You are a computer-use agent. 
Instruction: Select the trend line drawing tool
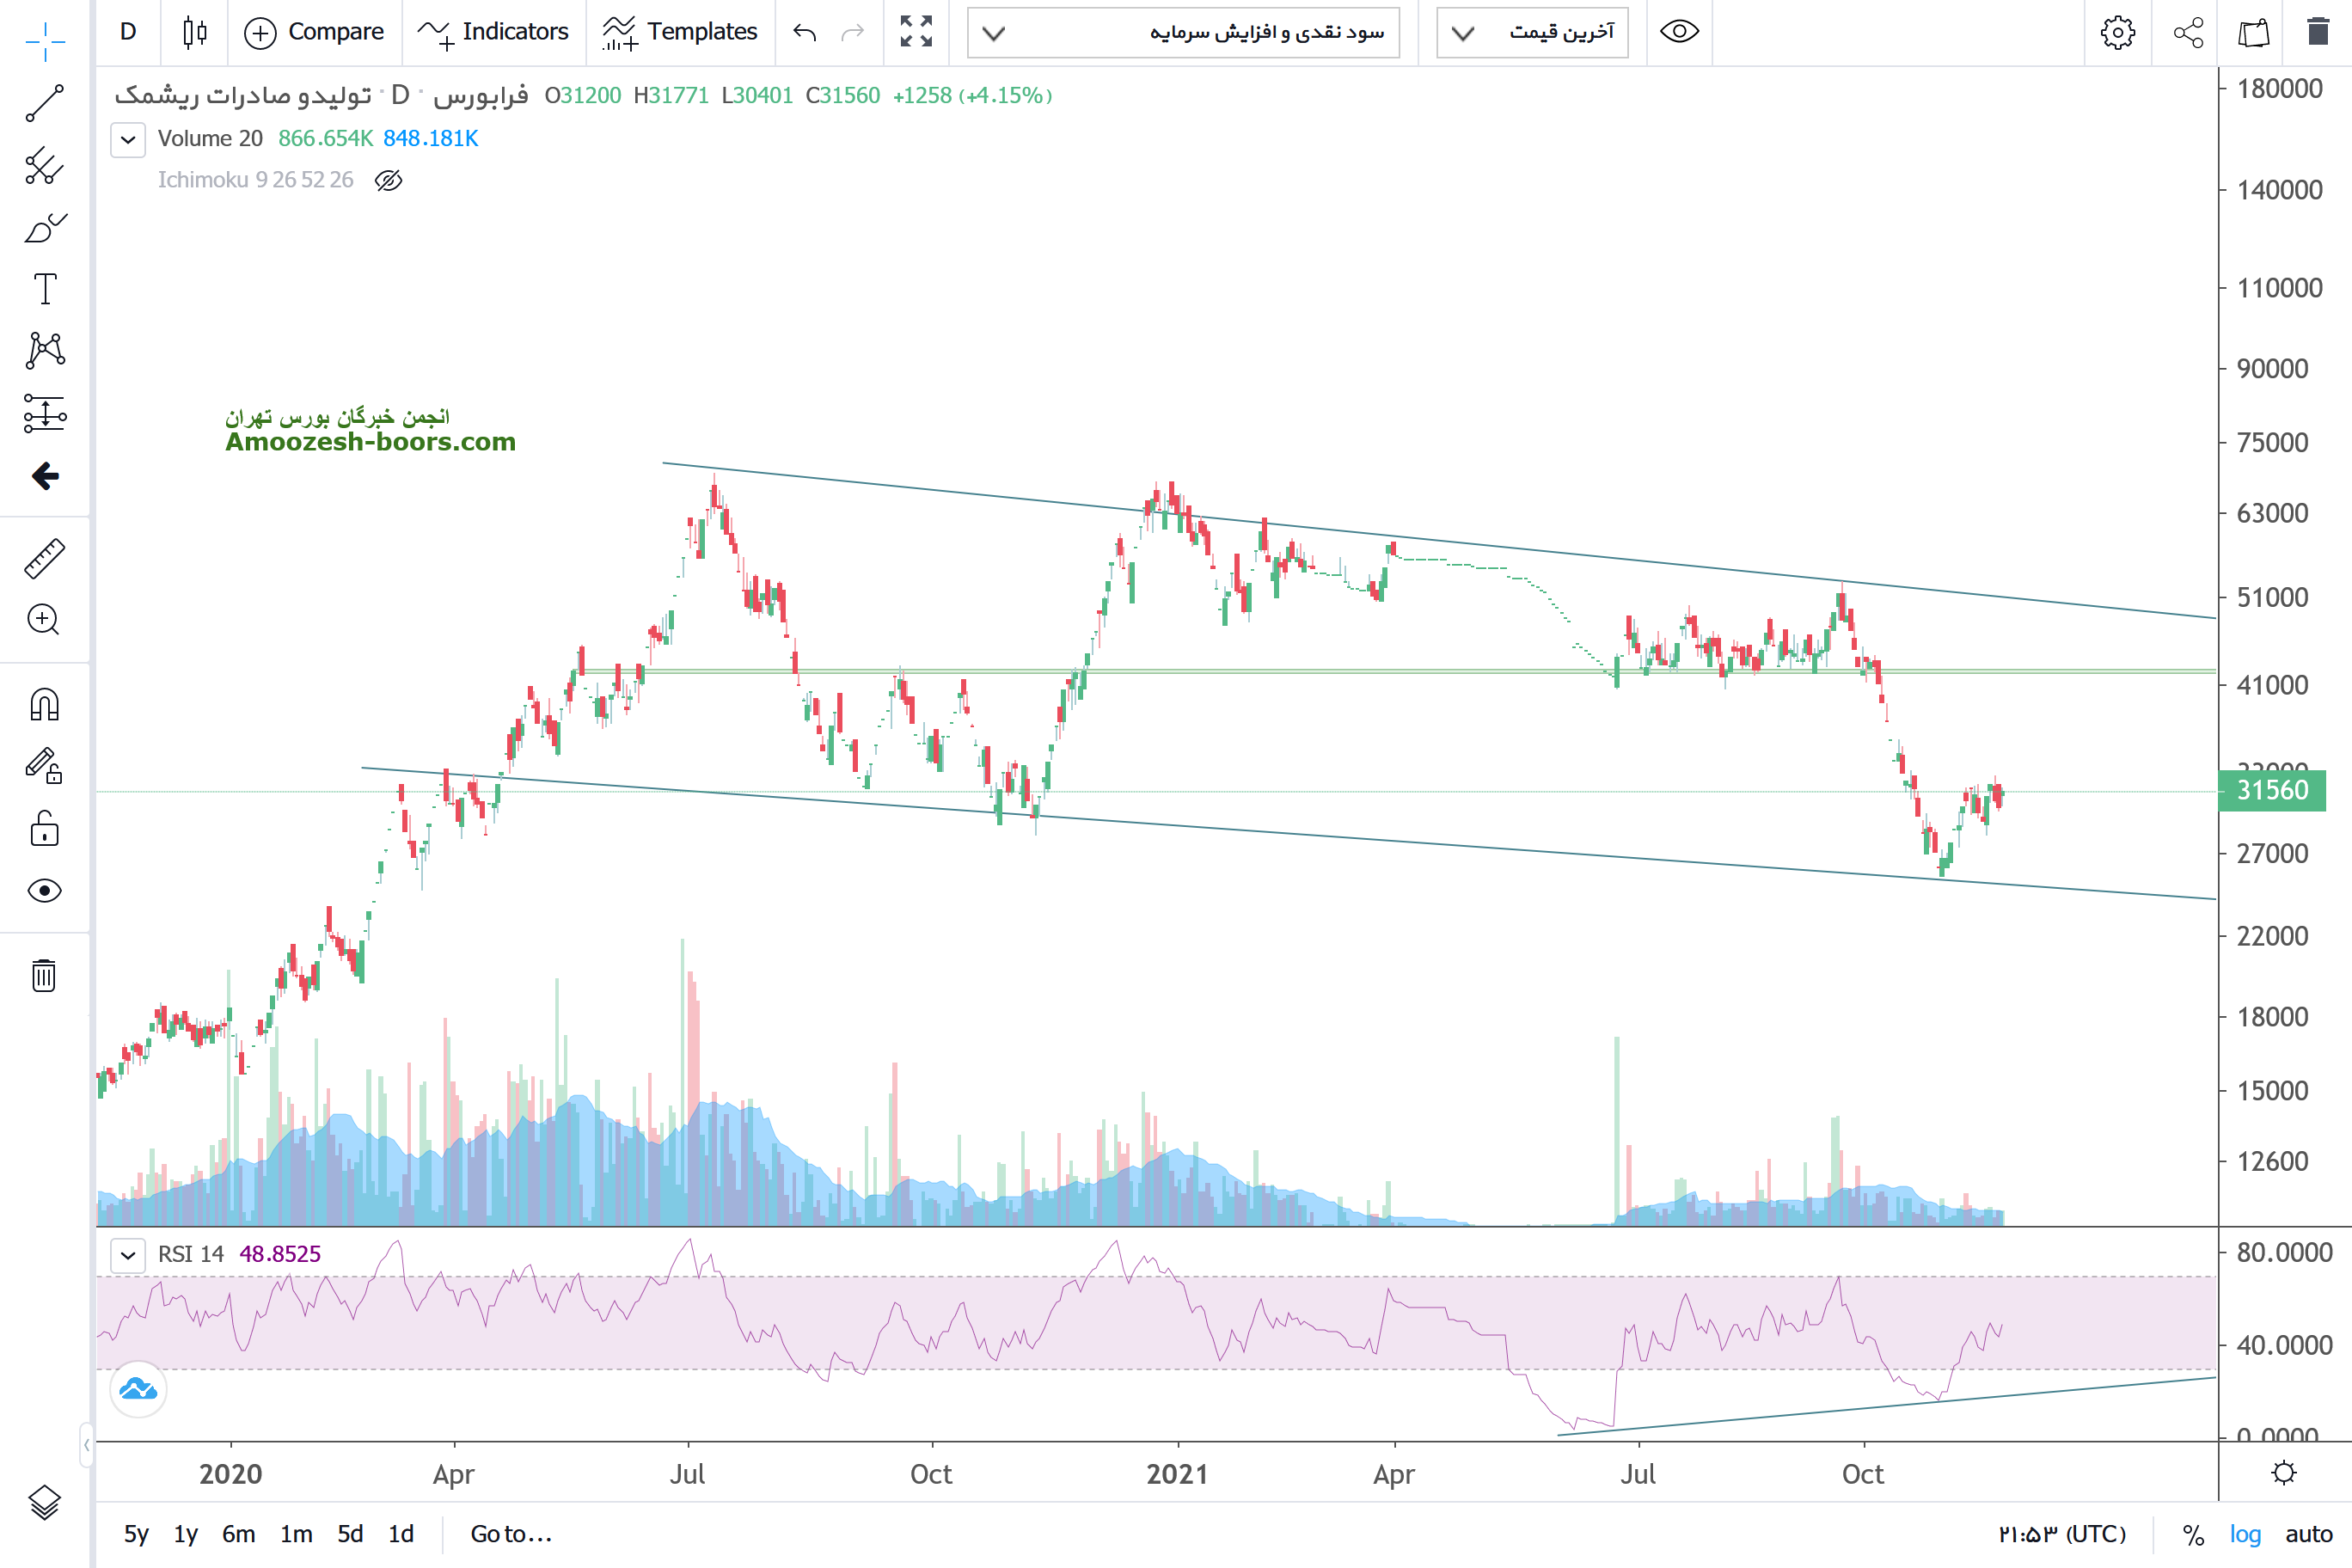[x=44, y=103]
